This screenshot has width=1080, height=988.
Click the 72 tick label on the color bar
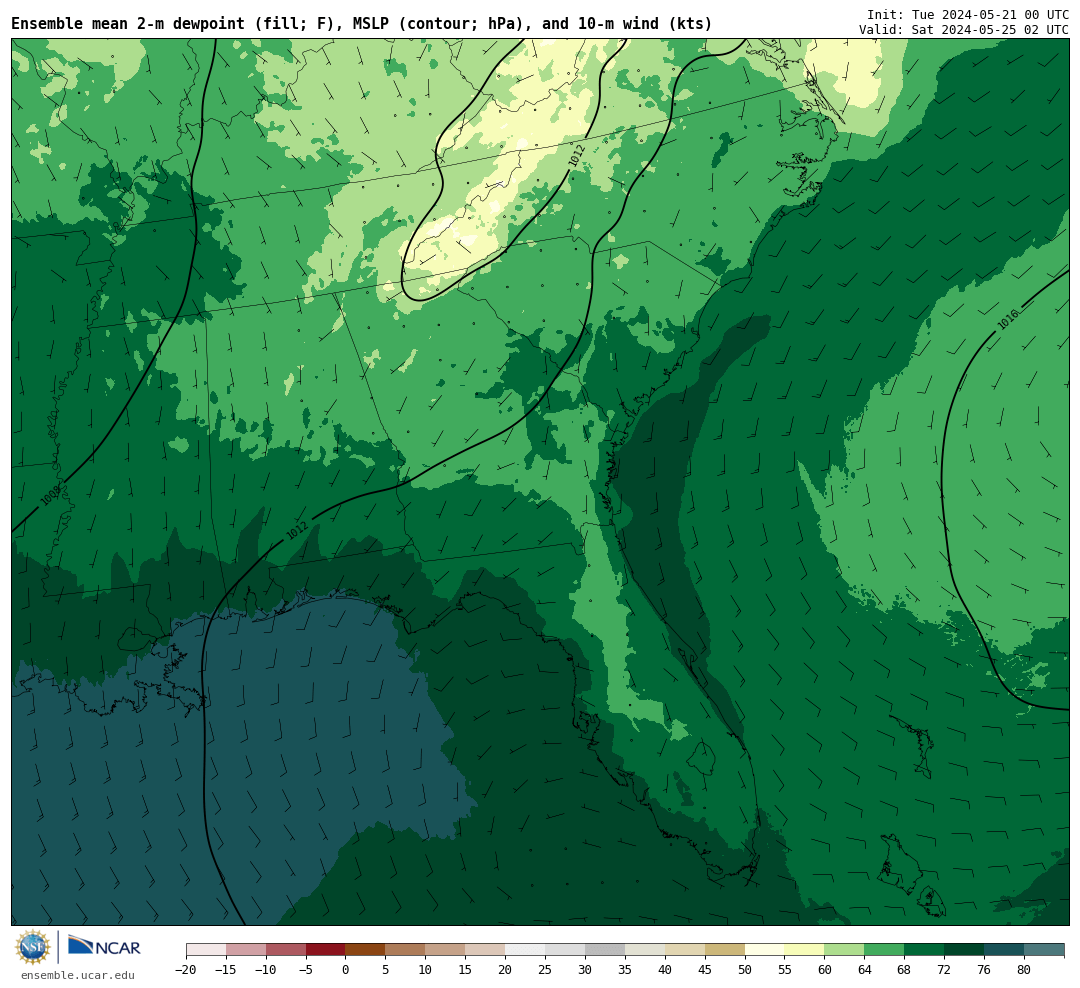tap(945, 970)
